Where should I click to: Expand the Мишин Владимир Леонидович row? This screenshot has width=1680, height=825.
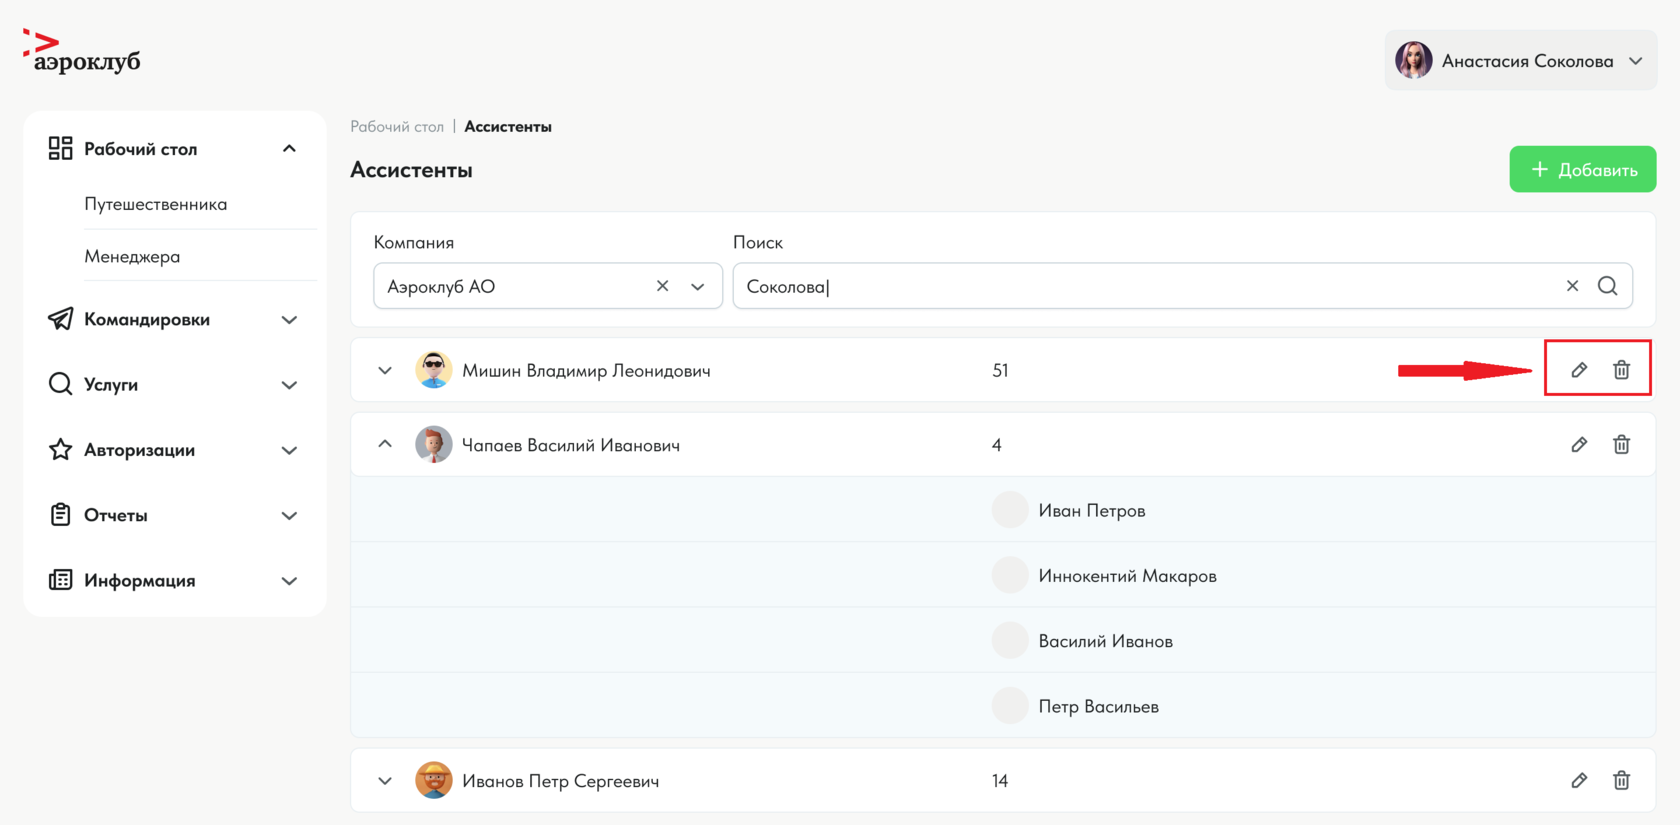[385, 371]
